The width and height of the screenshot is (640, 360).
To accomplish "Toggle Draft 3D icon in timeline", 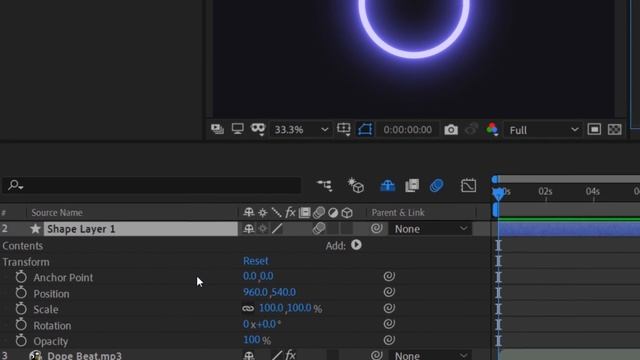I will [x=356, y=186].
